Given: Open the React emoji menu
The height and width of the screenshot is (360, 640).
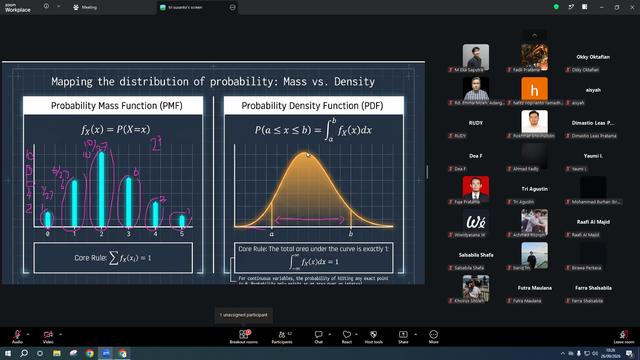Looking at the screenshot, I should point(347,337).
